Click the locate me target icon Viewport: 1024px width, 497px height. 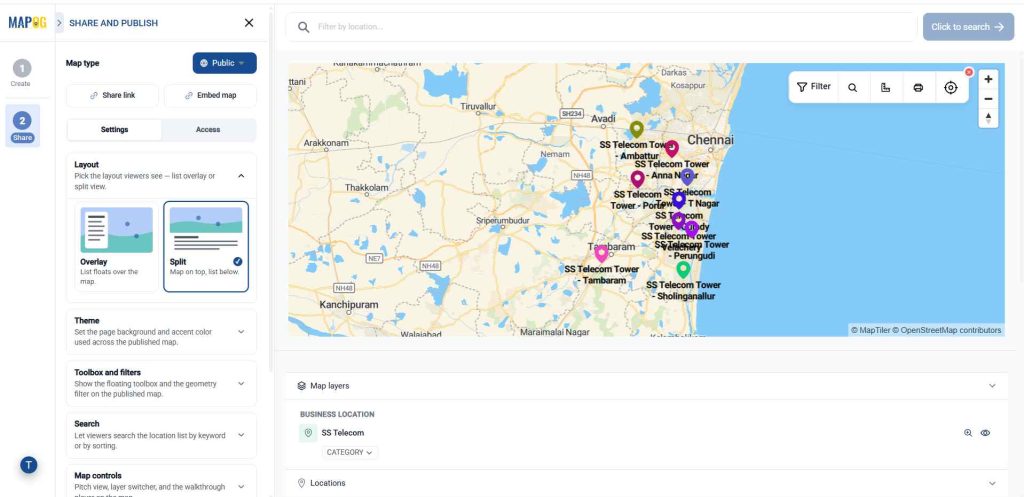(951, 88)
